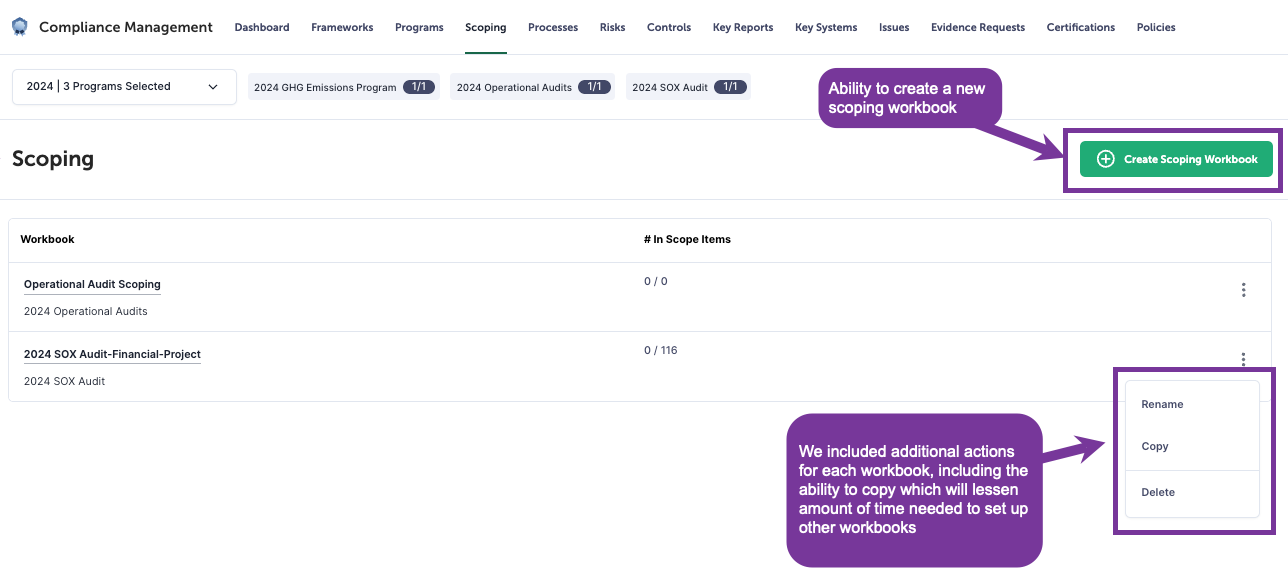Navigate to the Policies tab
This screenshot has height=588, width=1288.
(x=1156, y=27)
